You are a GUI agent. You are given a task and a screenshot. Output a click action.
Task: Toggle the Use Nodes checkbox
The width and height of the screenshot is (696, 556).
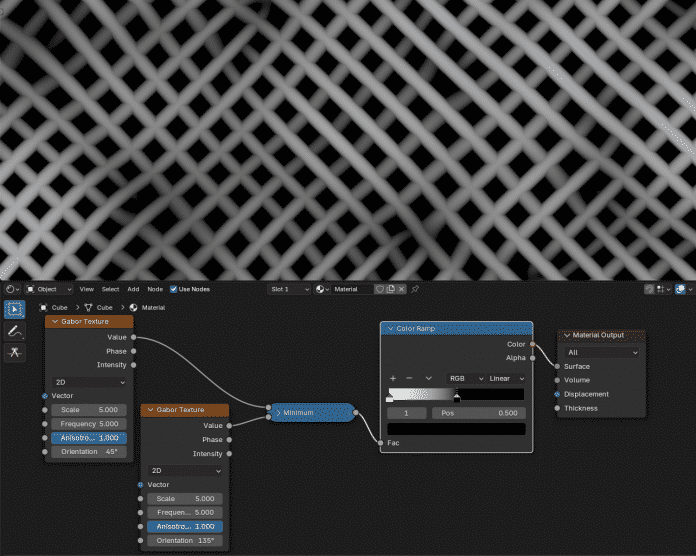[173, 289]
